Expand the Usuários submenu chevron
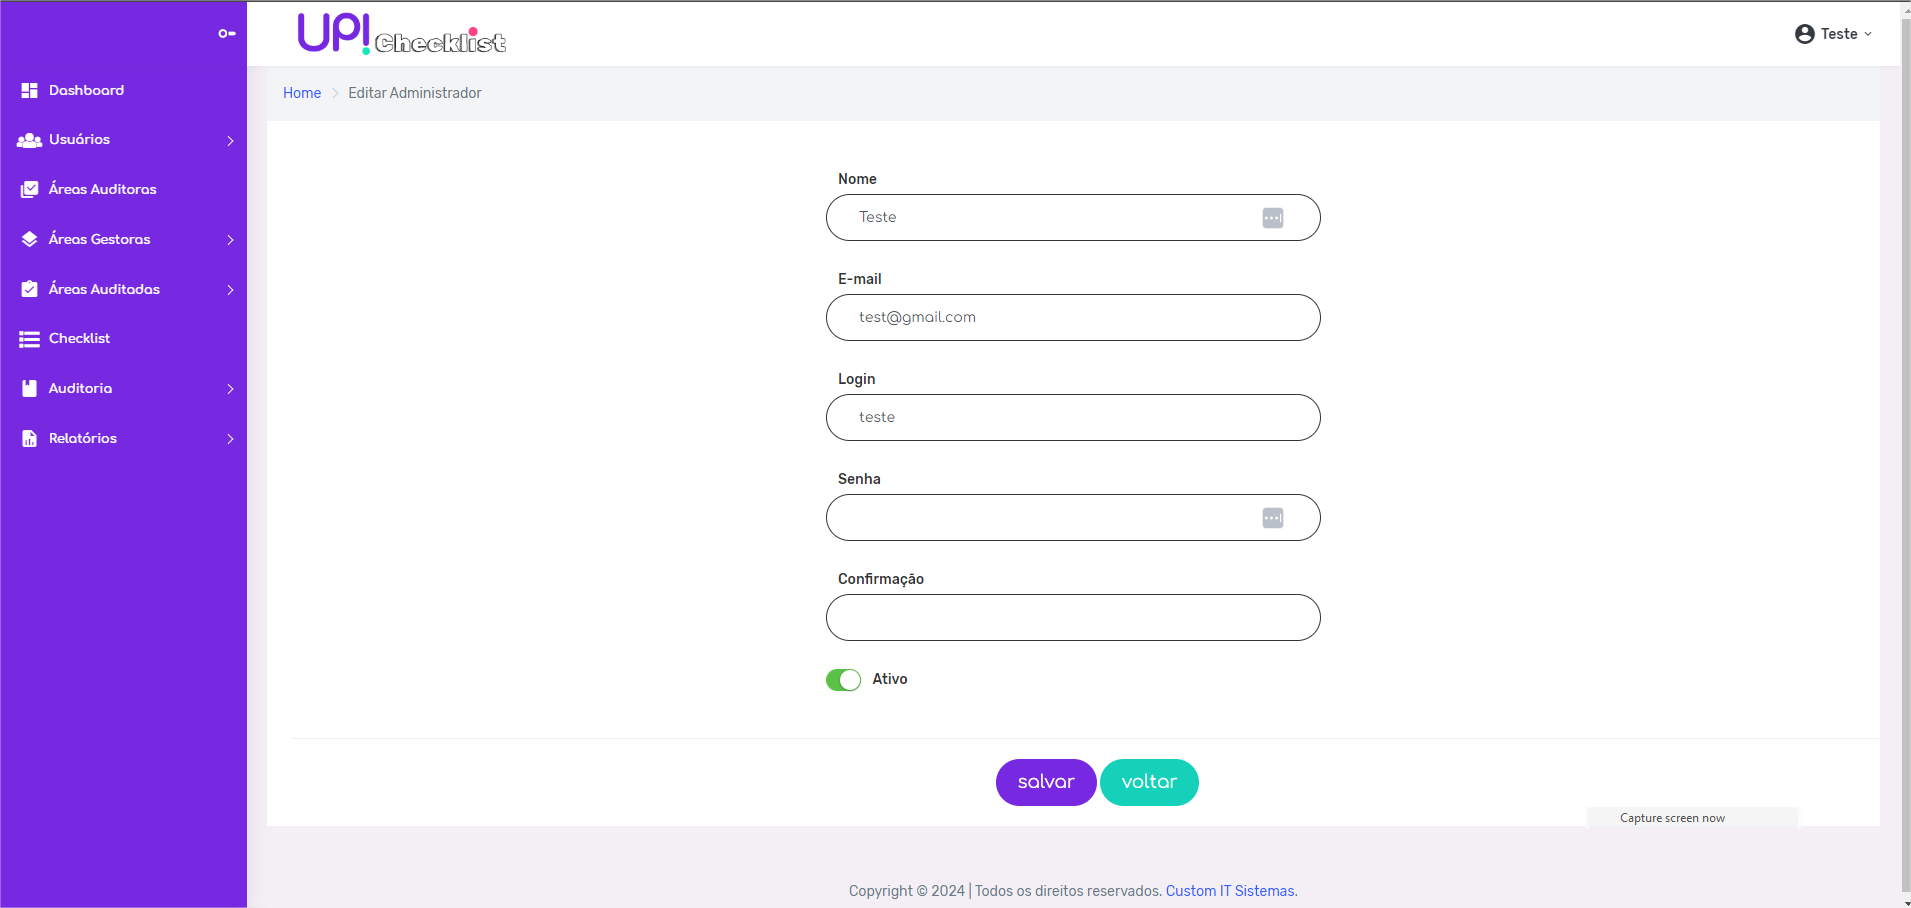Image resolution: width=1911 pixels, height=908 pixels. point(230,141)
